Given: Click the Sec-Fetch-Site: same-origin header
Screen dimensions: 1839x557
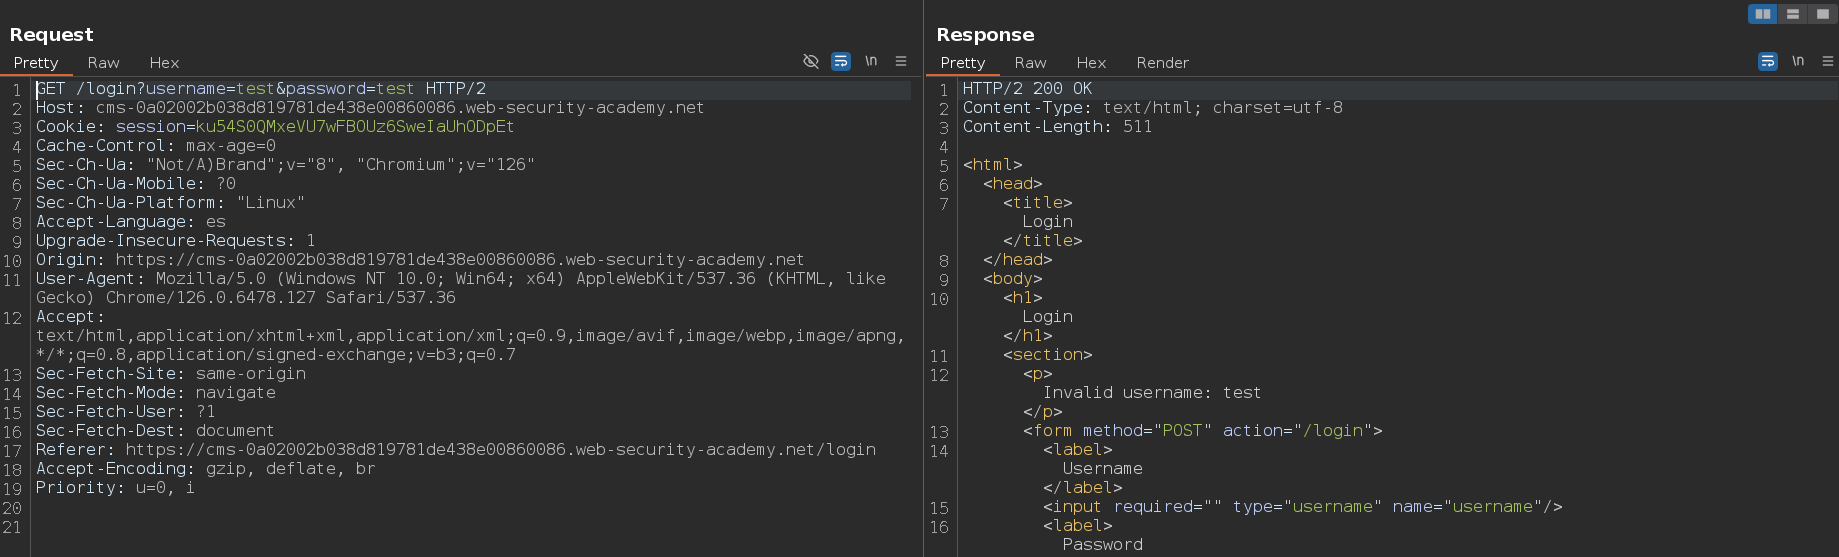Looking at the screenshot, I should pos(171,374).
